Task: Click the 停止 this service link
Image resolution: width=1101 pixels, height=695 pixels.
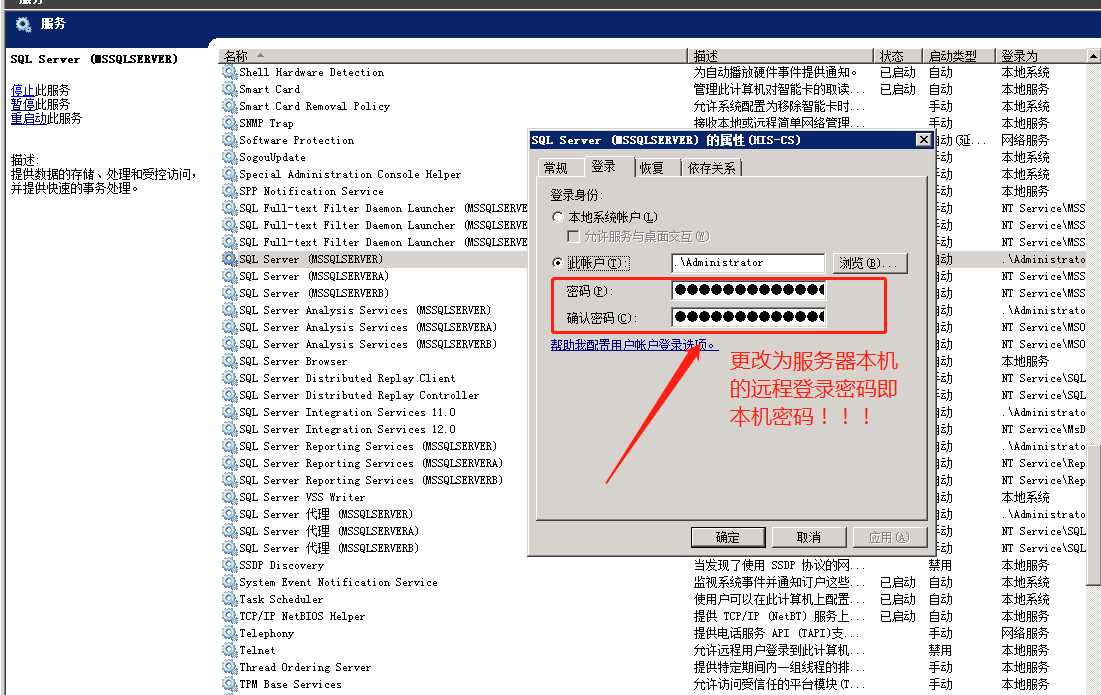Action: coord(22,91)
